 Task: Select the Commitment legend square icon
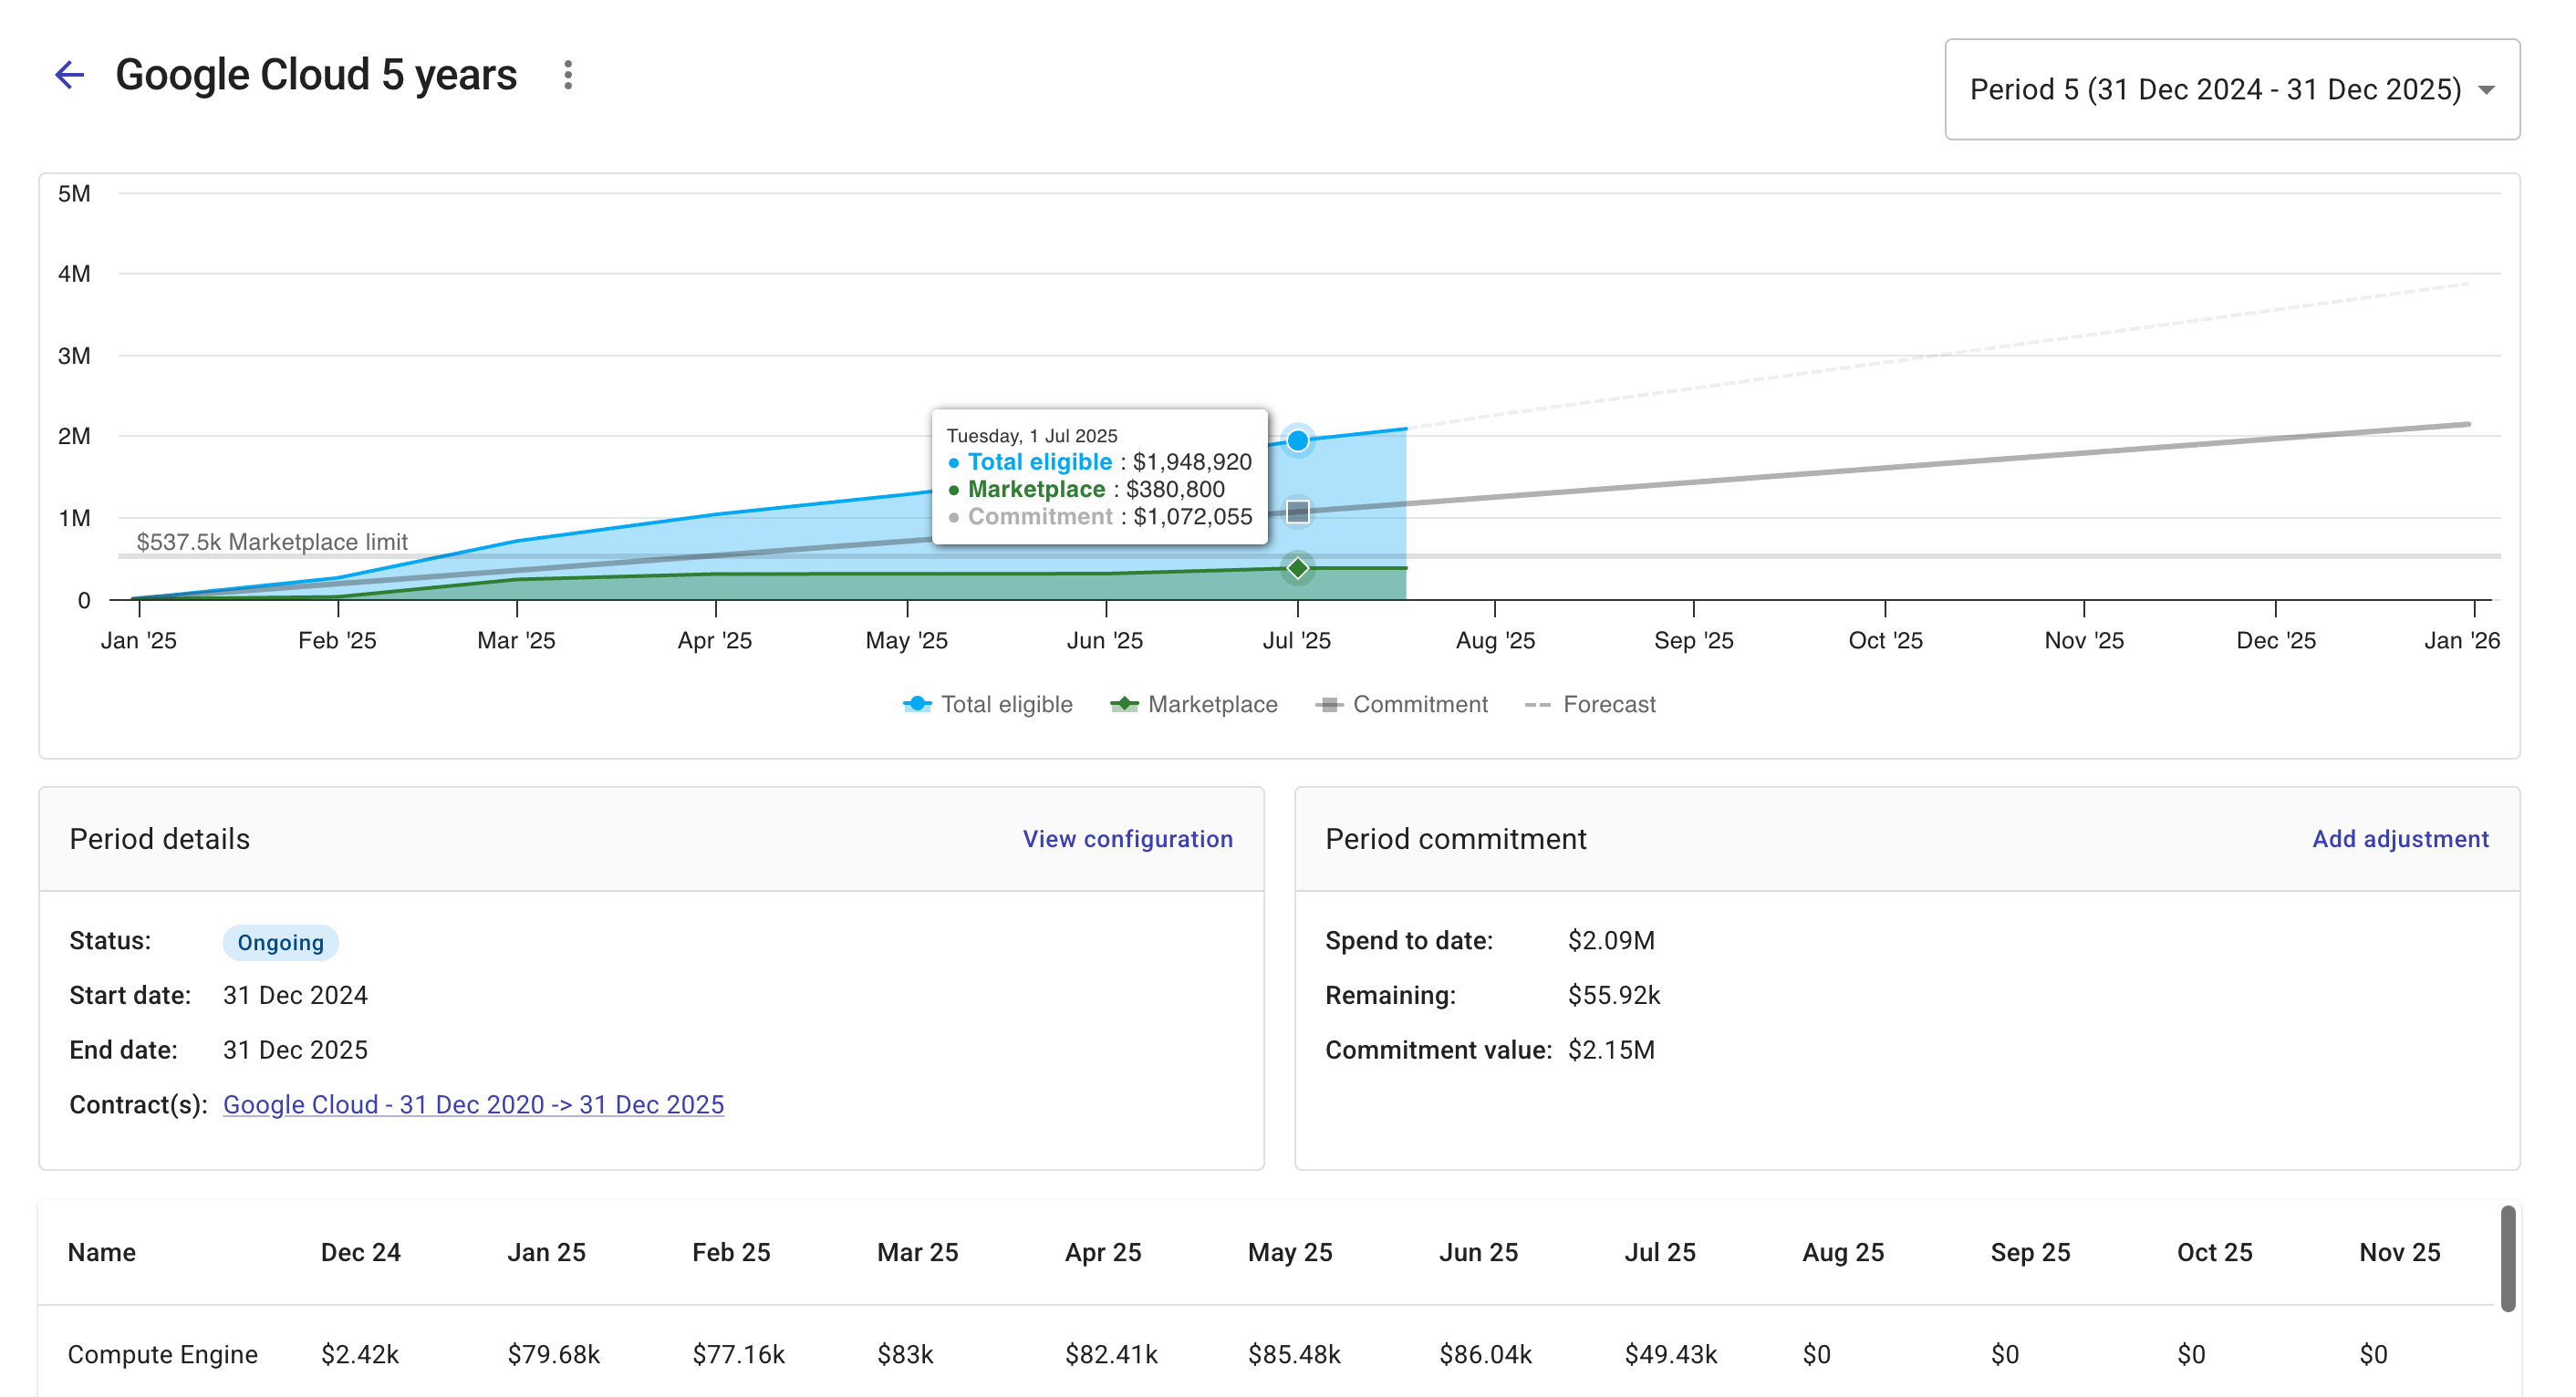1330,704
